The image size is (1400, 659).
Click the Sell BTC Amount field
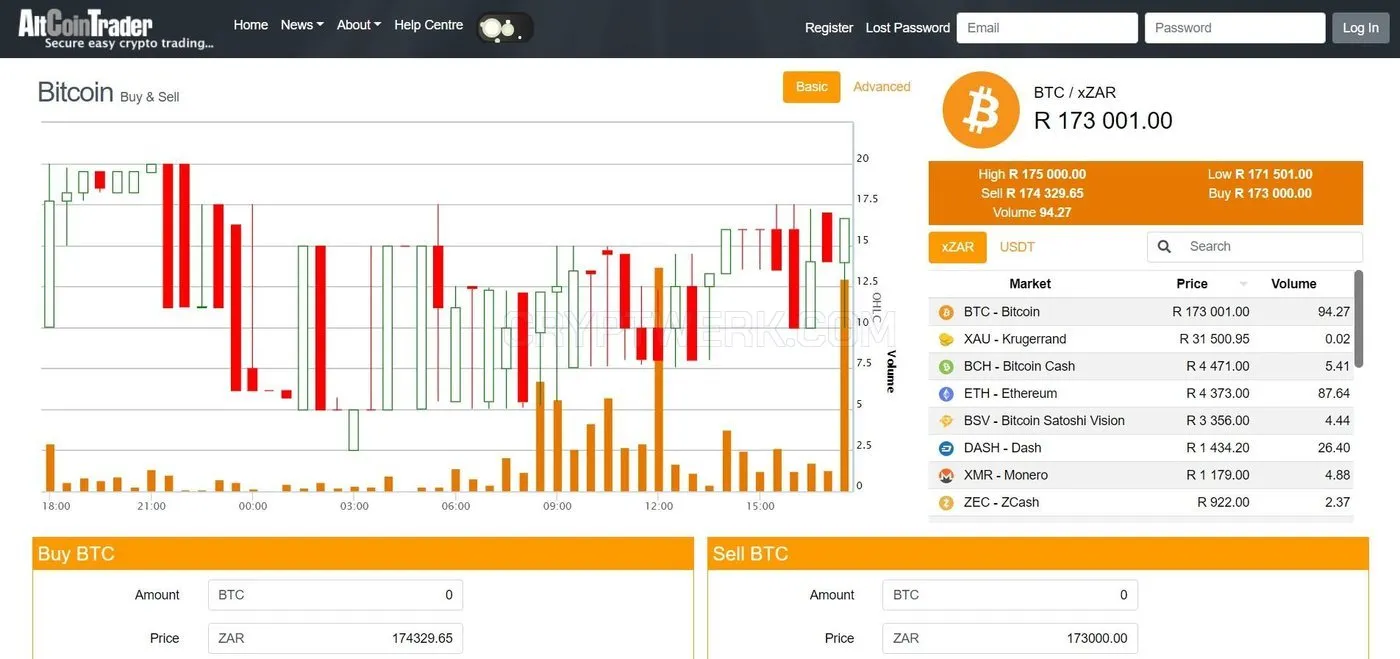pos(1010,595)
